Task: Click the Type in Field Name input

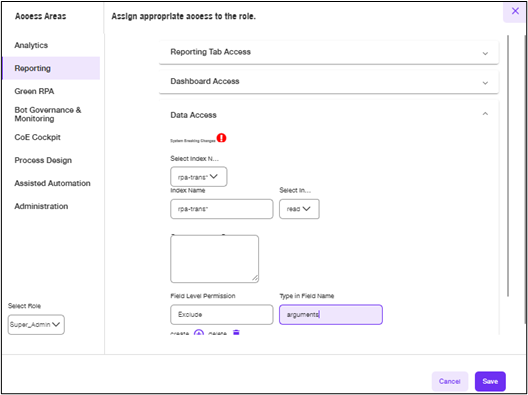Action: point(331,315)
